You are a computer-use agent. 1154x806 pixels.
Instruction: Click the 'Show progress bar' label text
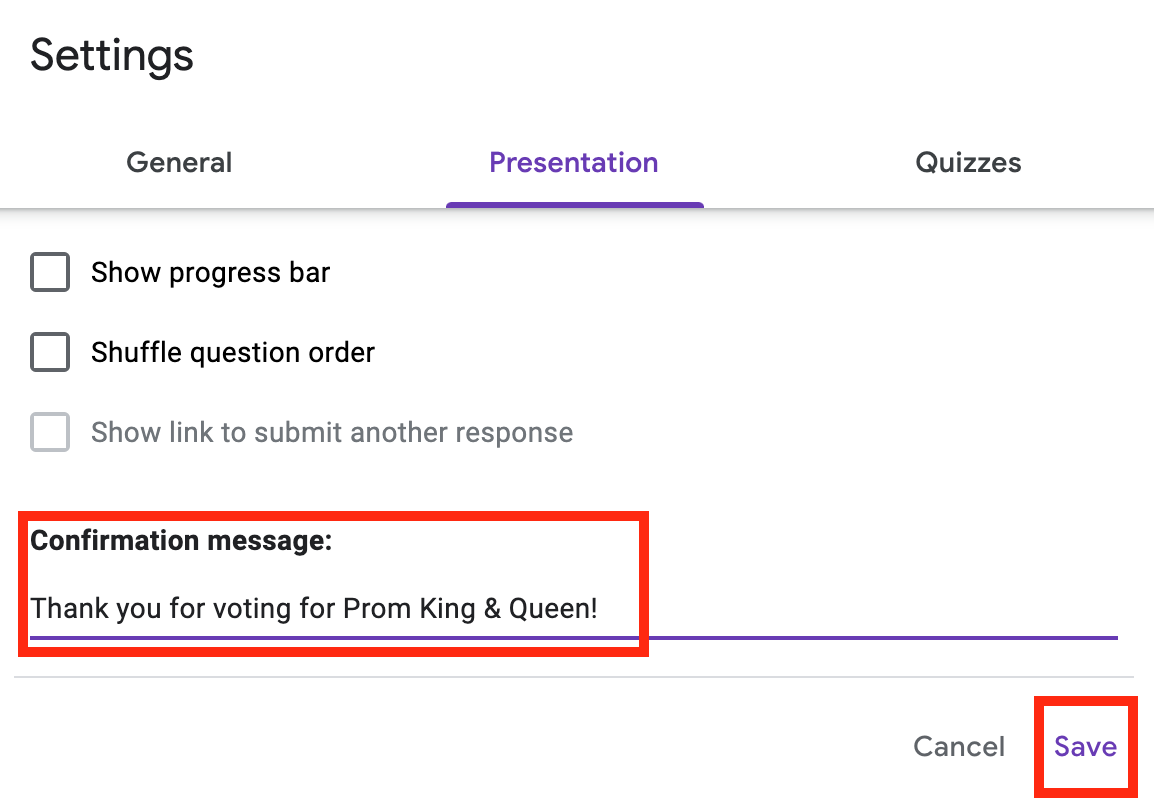pyautogui.click(x=210, y=272)
